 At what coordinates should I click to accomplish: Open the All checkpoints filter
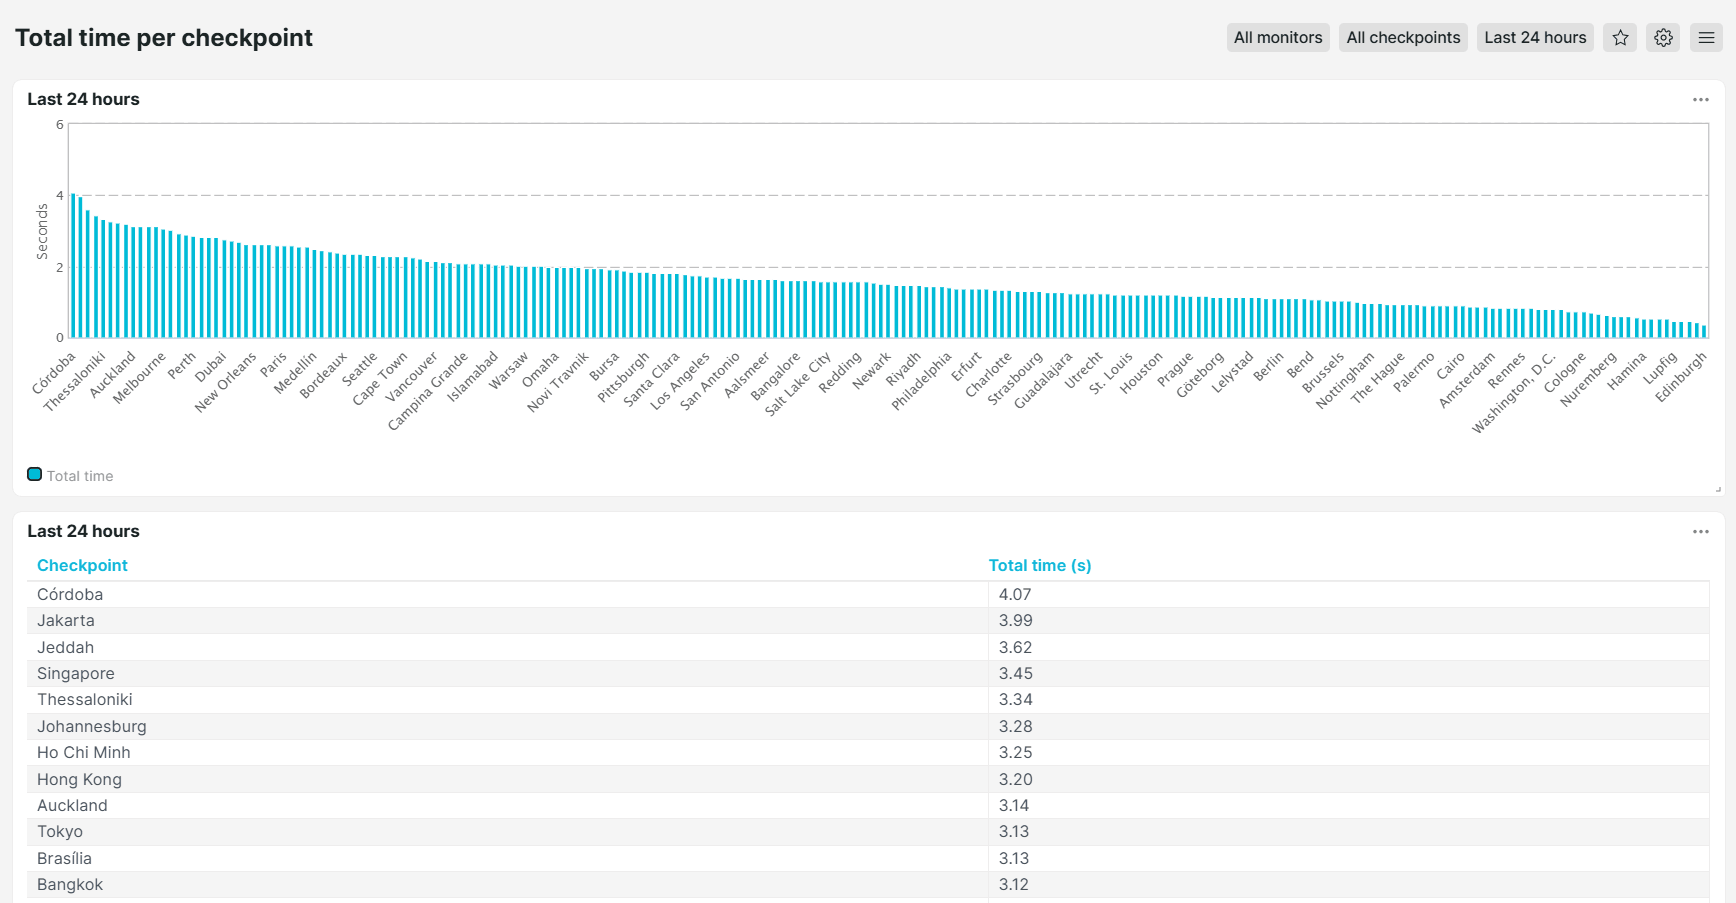[1403, 37]
